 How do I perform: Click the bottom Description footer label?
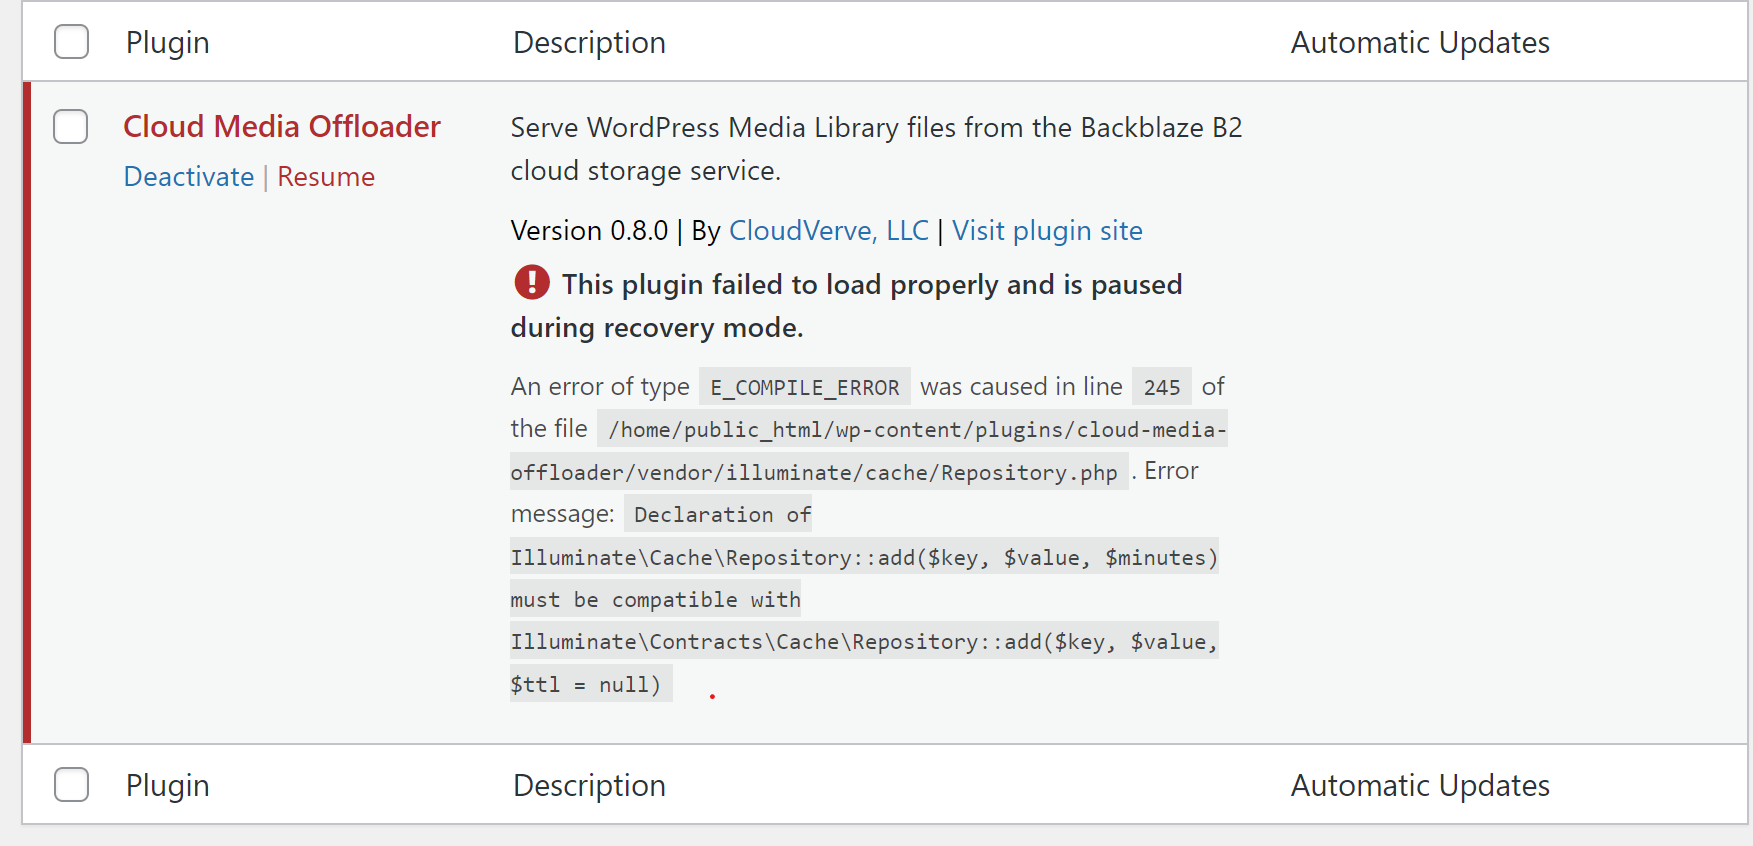pos(589,786)
